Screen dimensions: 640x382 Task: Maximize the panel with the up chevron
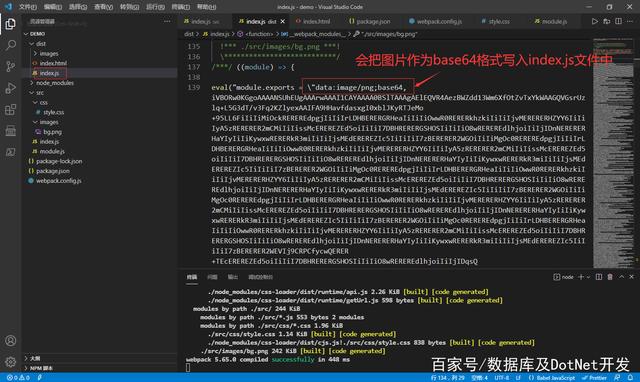click(621, 277)
